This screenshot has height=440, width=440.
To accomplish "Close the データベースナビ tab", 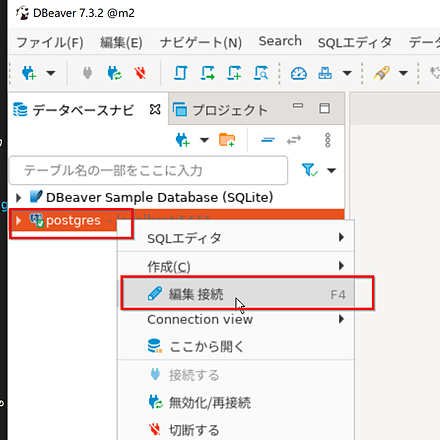I will click(155, 109).
